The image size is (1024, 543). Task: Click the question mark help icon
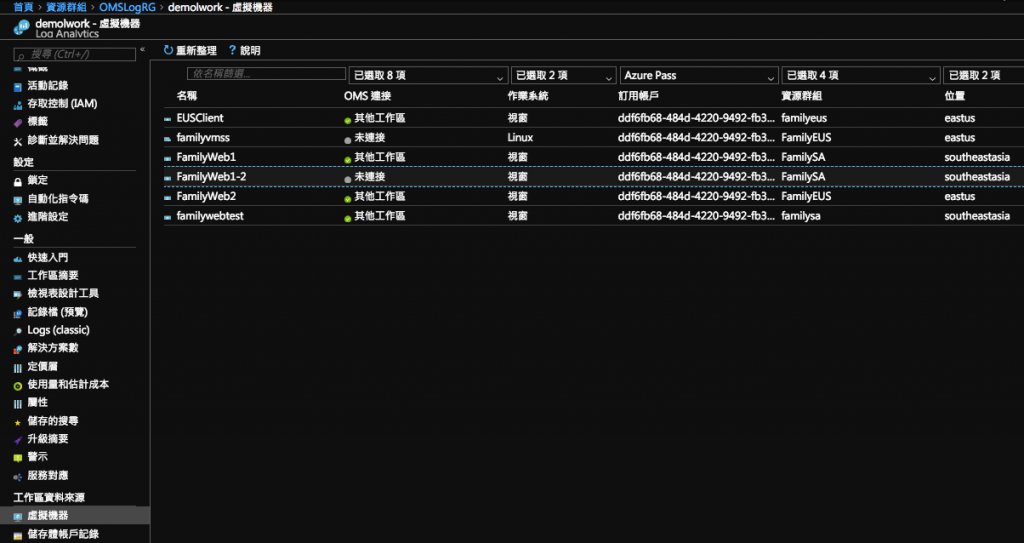coord(232,50)
